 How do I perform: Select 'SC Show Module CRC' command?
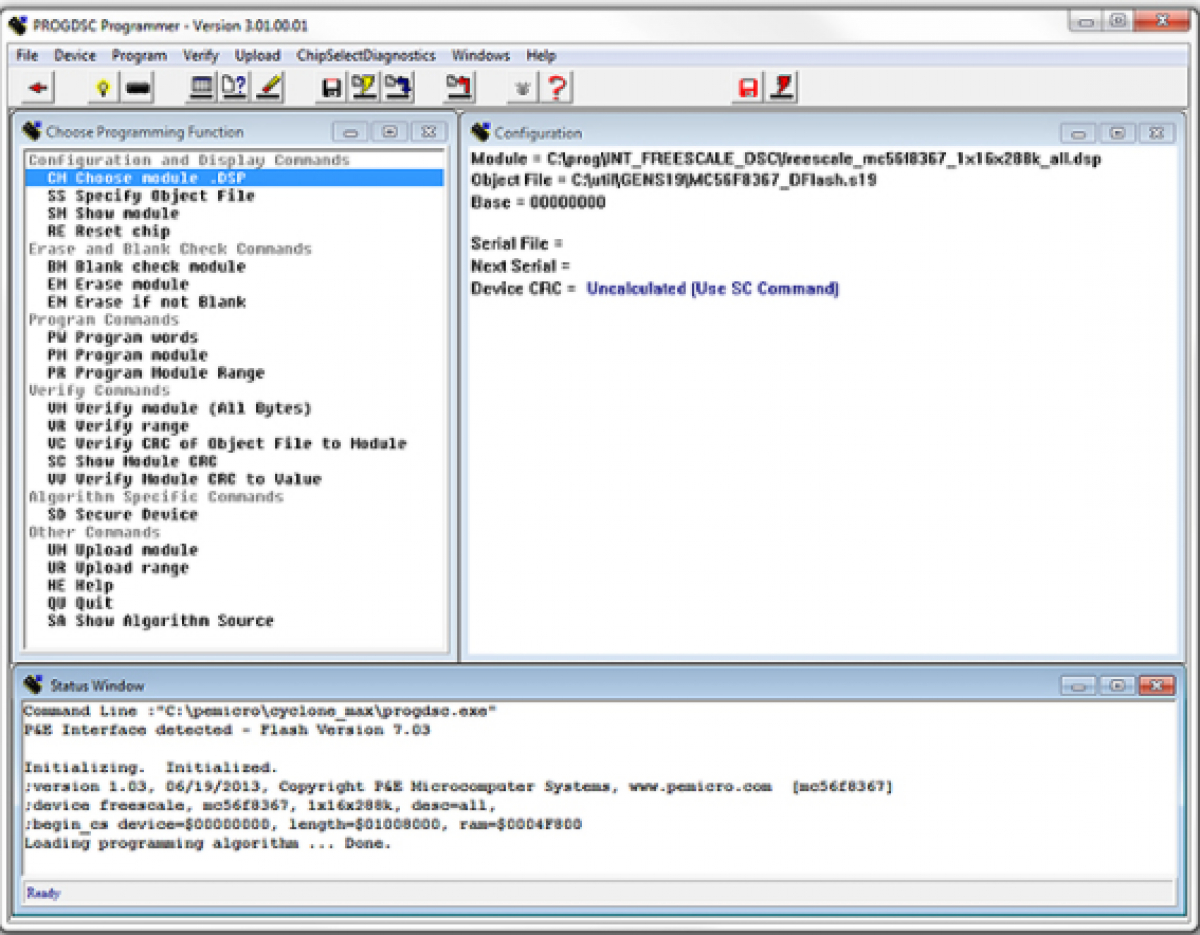click(x=131, y=461)
